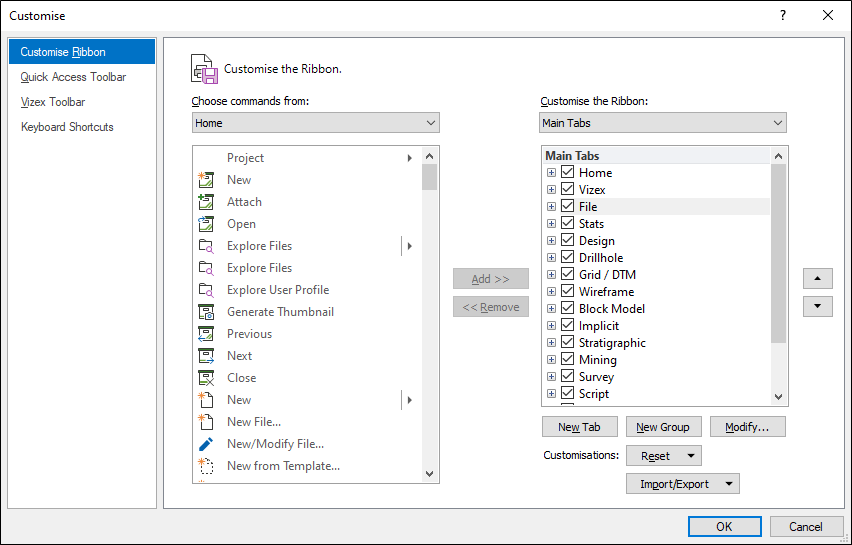This screenshot has width=852, height=545.
Task: Click the Previous command icon
Action: click(x=206, y=334)
